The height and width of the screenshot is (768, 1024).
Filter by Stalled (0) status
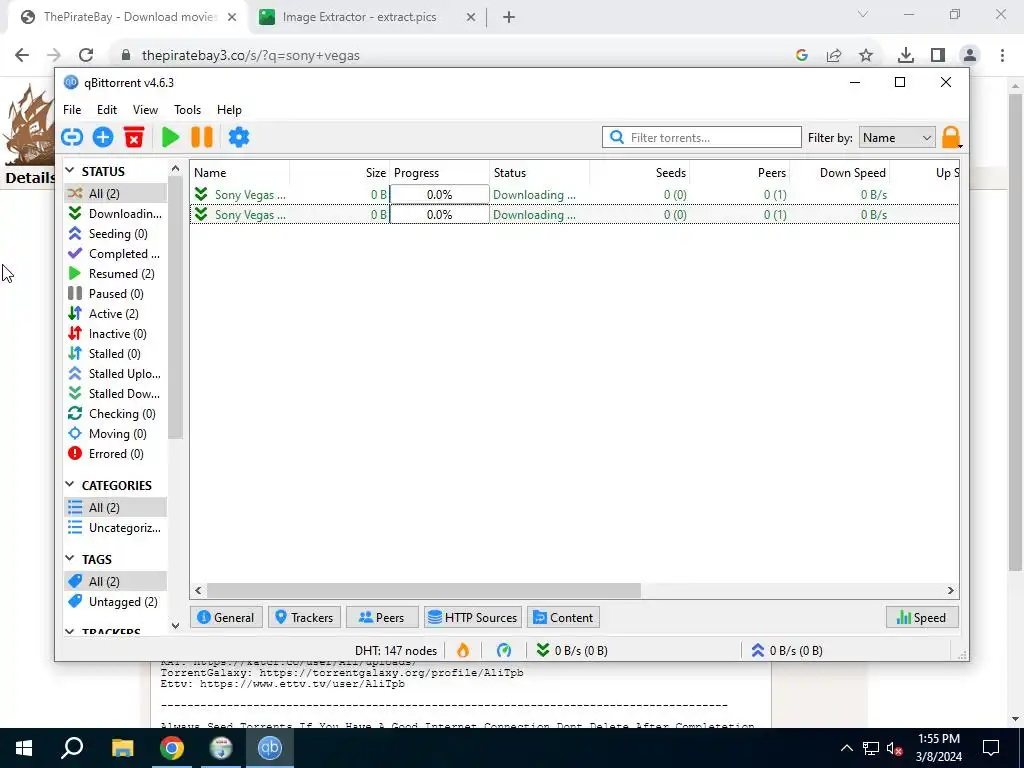pos(116,354)
